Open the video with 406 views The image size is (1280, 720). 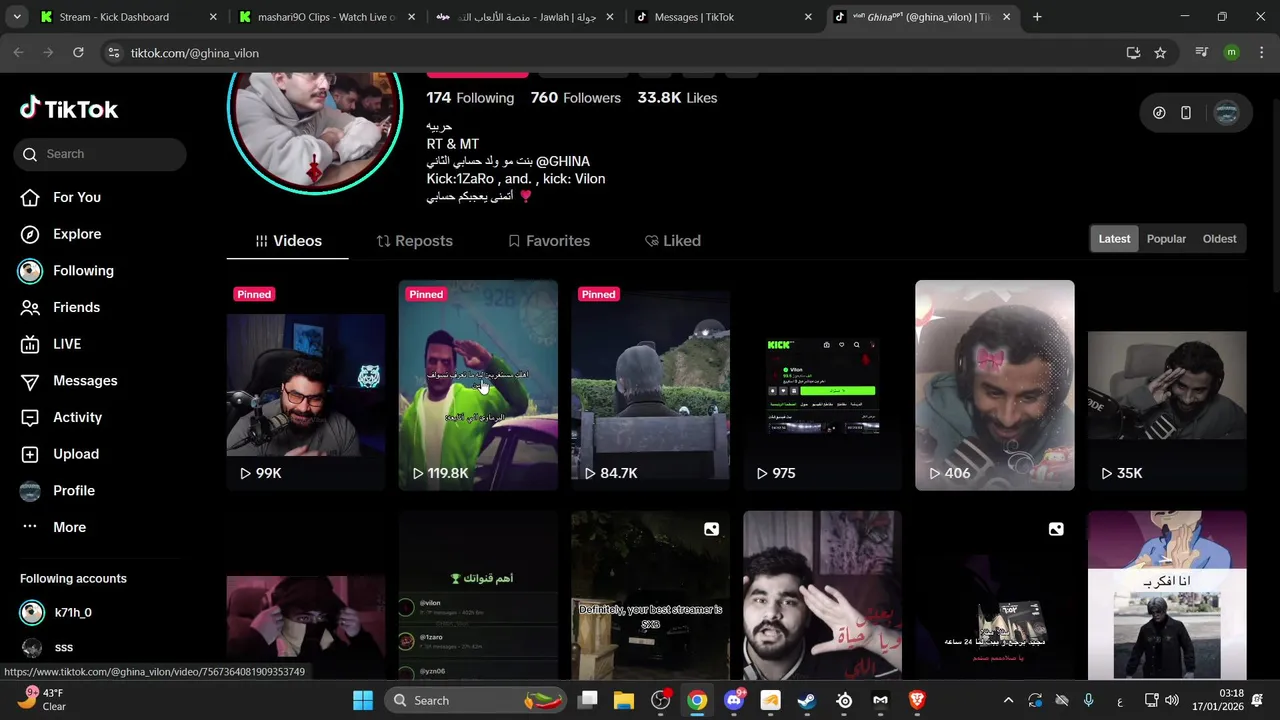[x=995, y=385]
